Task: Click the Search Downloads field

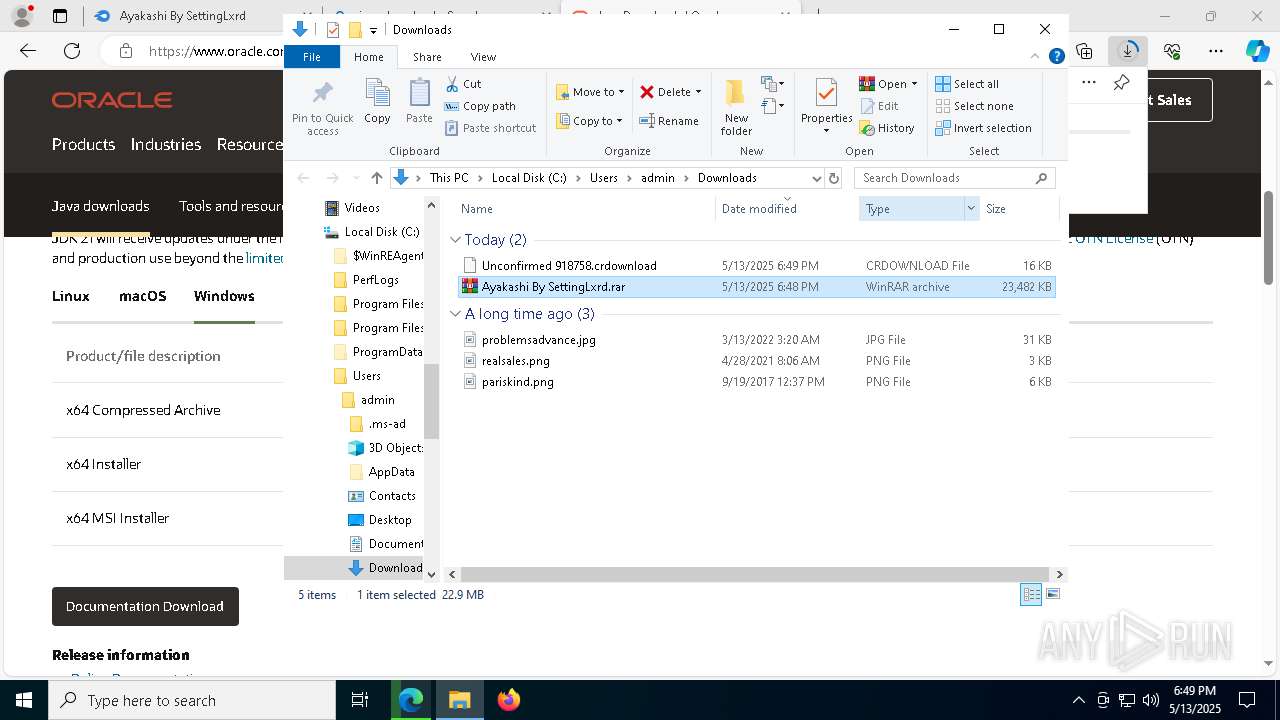Action: pyautogui.click(x=955, y=178)
